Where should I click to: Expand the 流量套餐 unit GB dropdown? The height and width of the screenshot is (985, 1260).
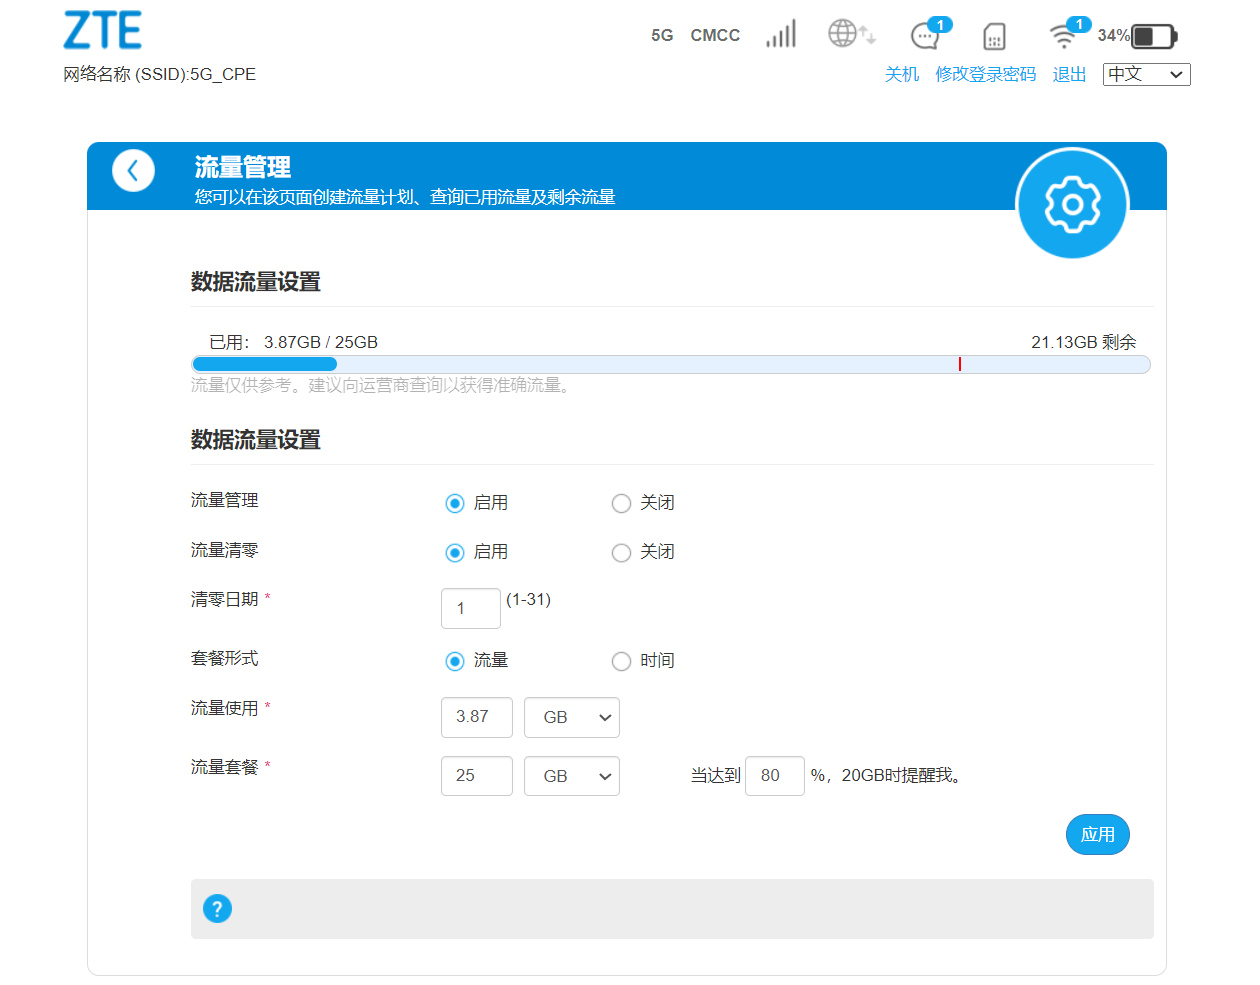point(571,776)
